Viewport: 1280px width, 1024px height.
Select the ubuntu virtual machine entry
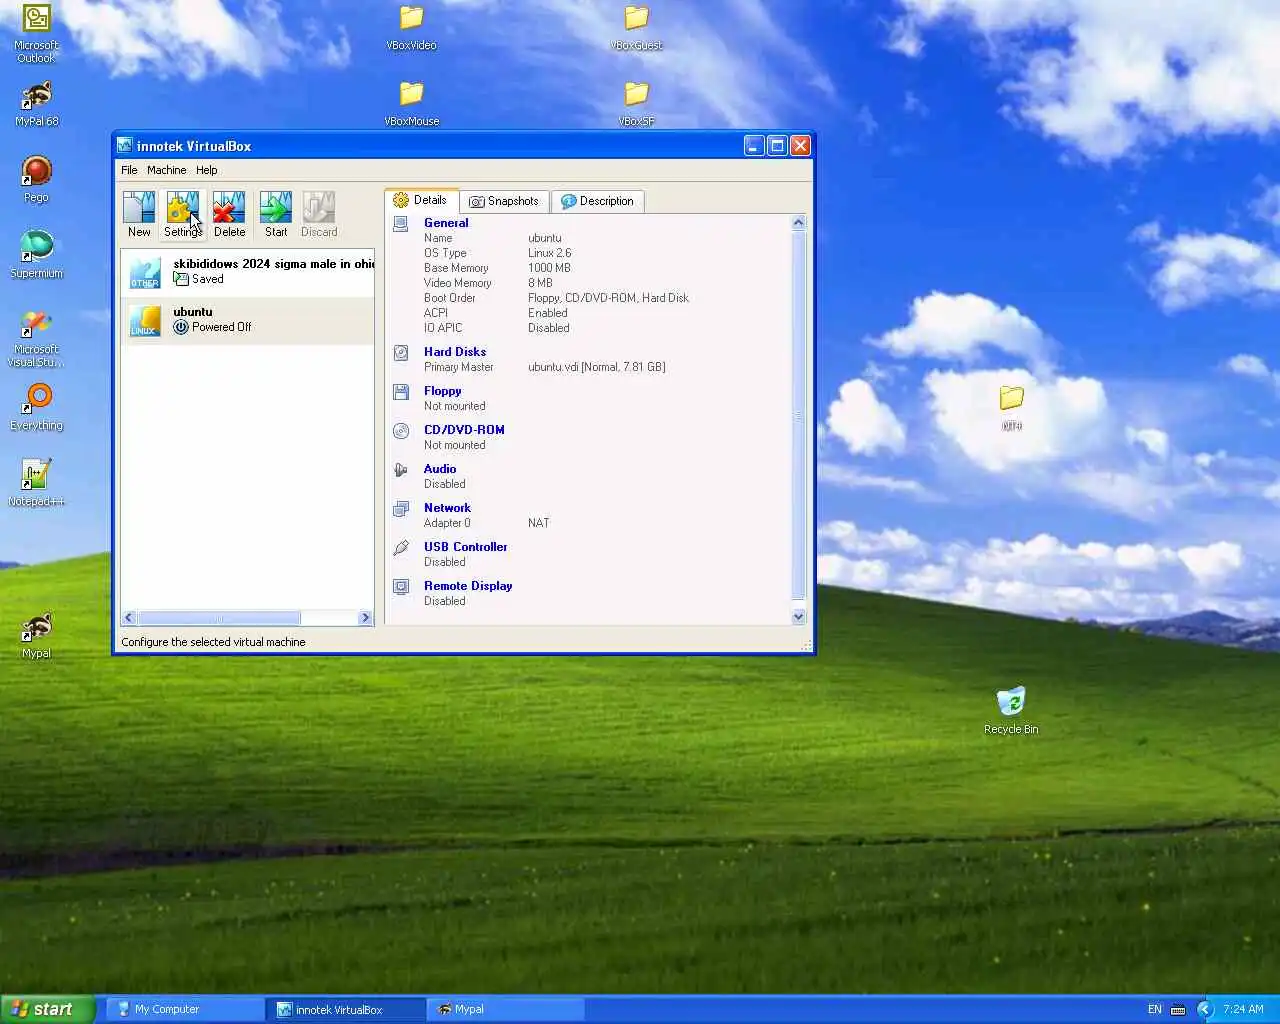tap(248, 320)
